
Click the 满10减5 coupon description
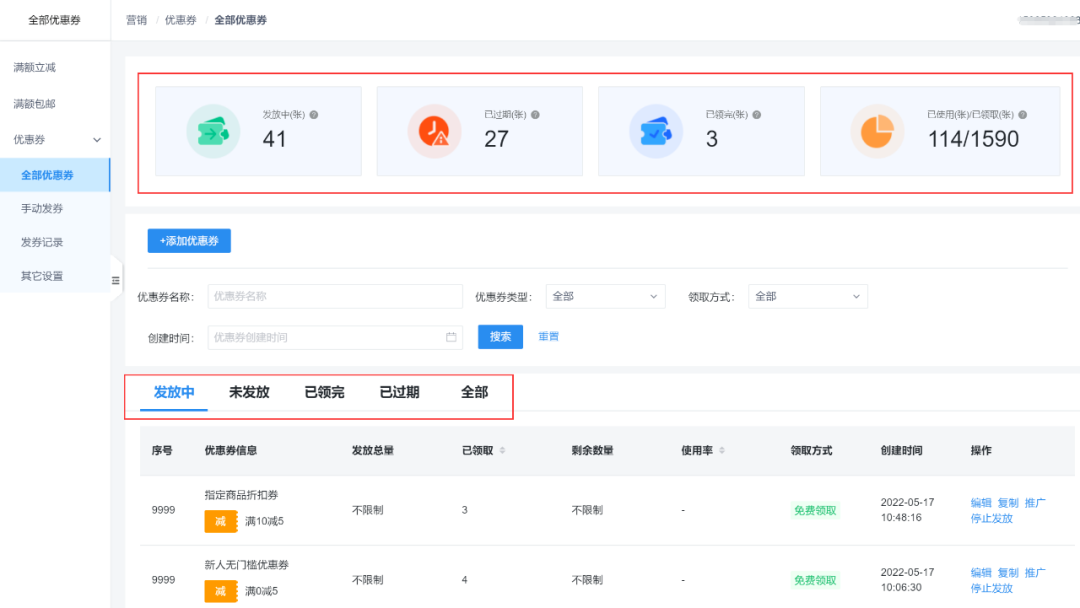[264, 521]
